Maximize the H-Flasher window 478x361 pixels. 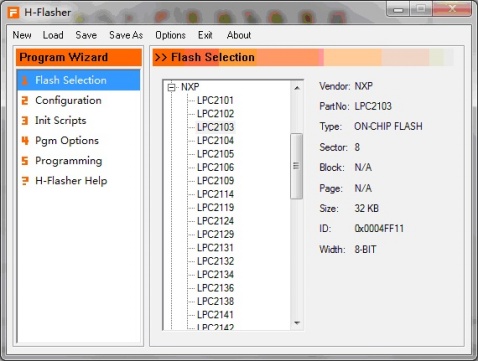[x=421, y=9]
